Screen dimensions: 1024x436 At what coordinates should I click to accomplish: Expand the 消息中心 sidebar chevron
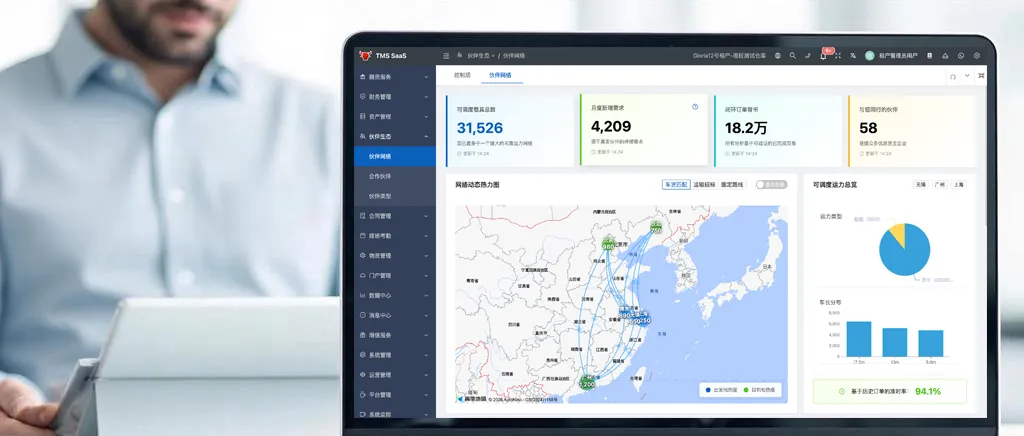[x=426, y=315]
